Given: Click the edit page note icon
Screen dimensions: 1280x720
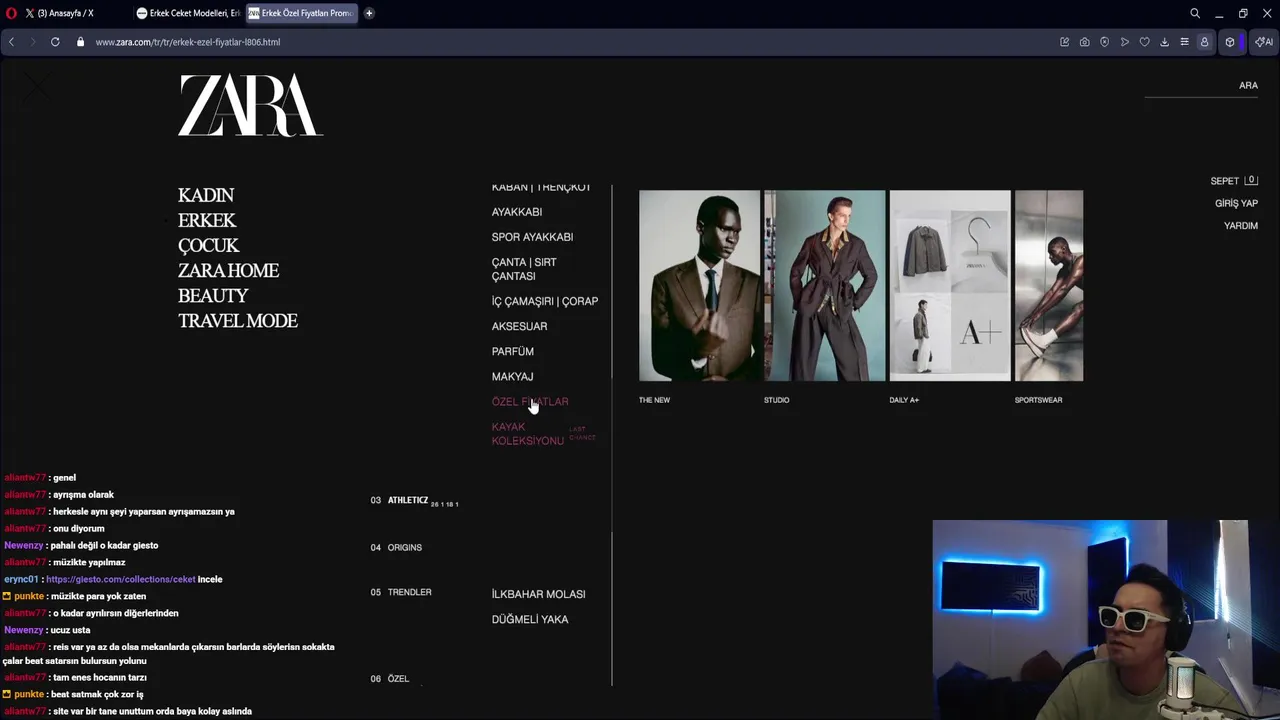Looking at the screenshot, I should 1064,42.
